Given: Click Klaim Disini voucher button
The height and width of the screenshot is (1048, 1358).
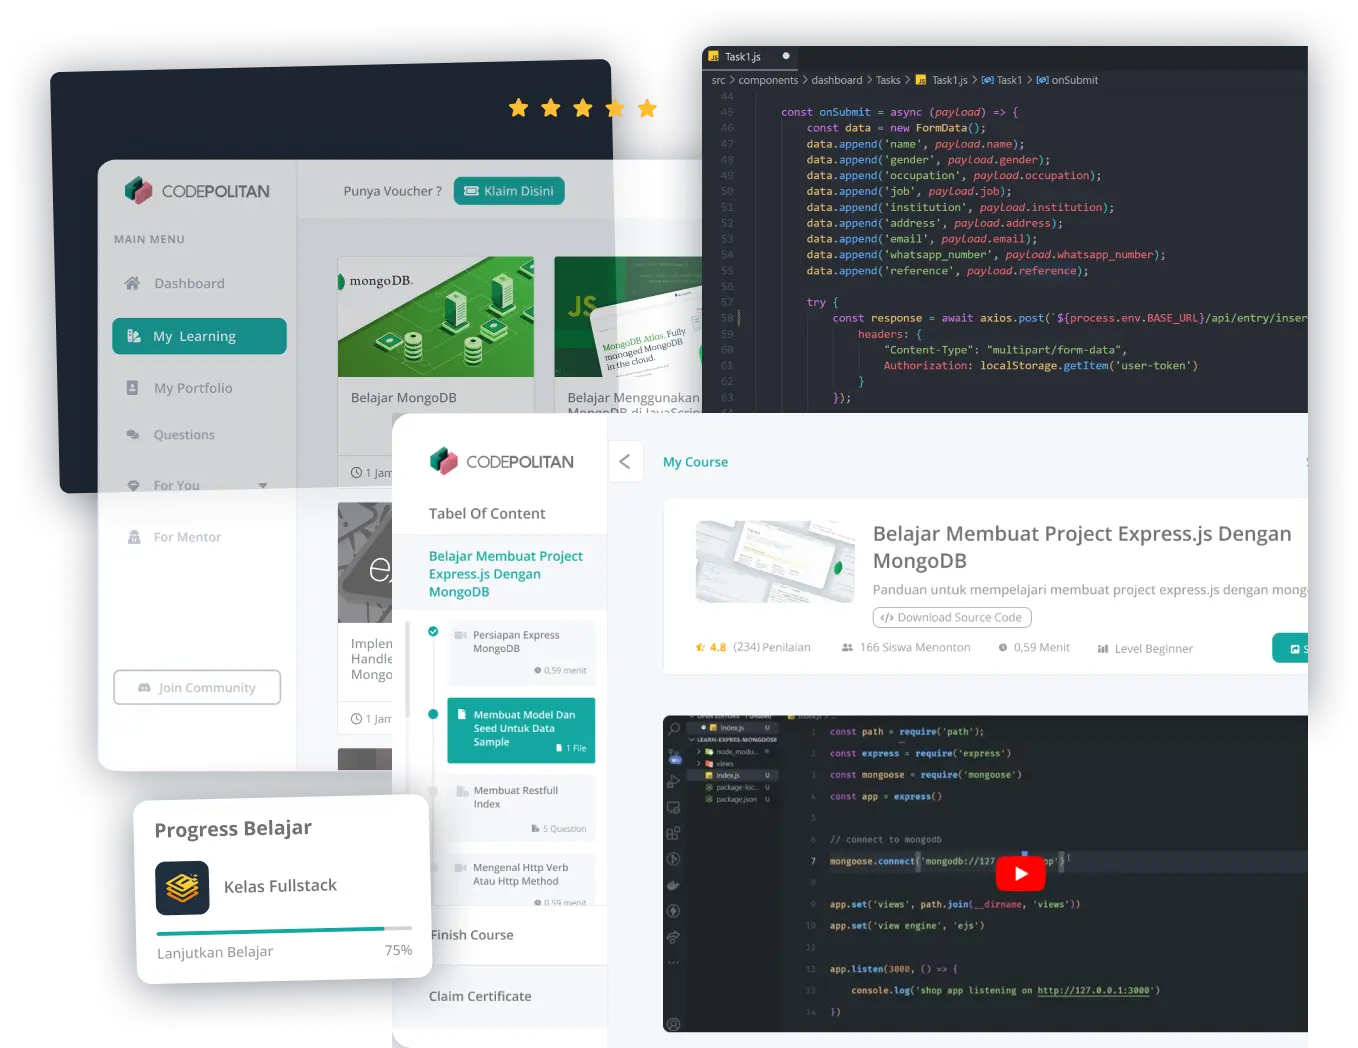Looking at the screenshot, I should coord(509,191).
